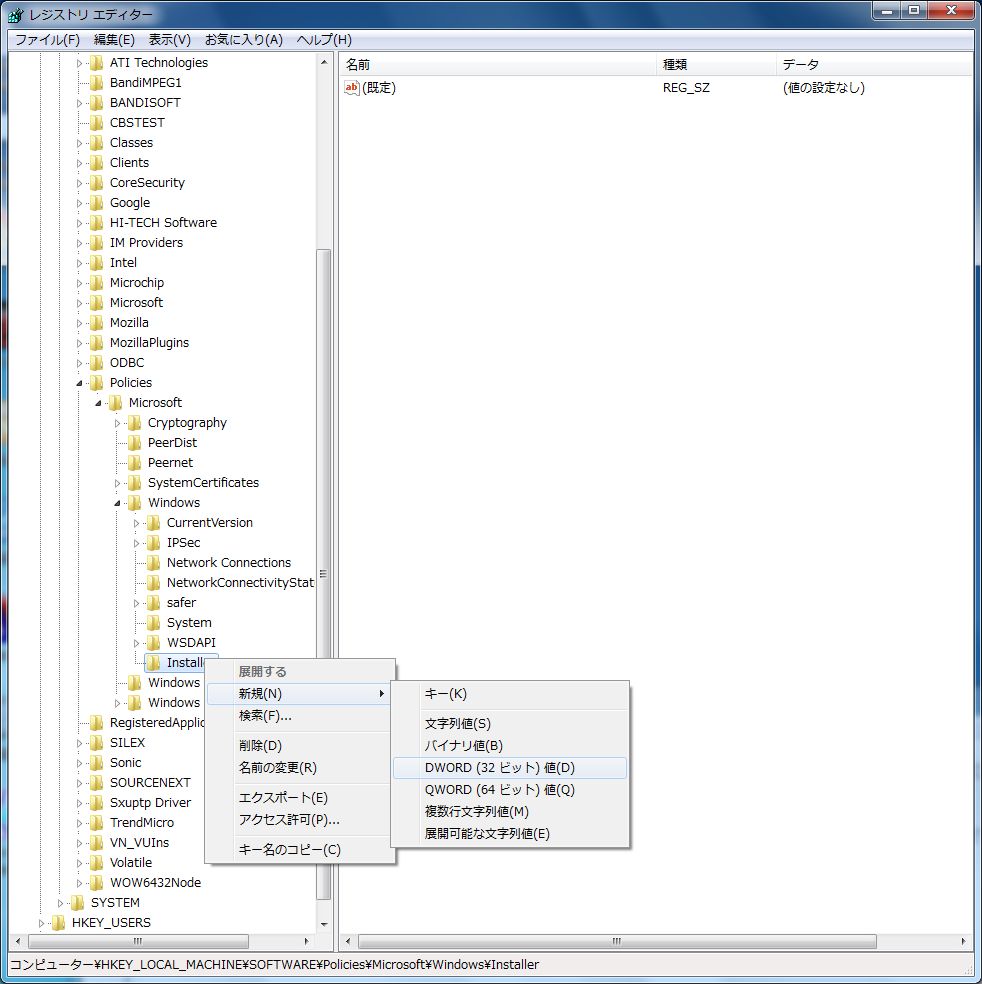Click the tree pane vertical scrollbar thumb

(324, 574)
